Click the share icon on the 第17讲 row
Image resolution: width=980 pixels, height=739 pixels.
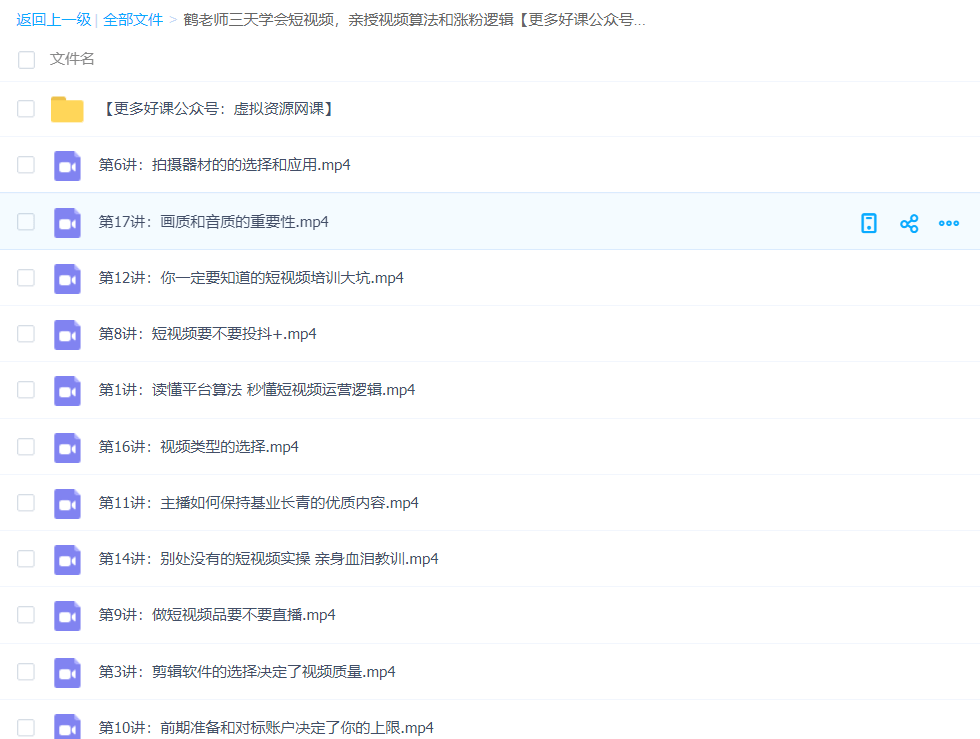908,223
